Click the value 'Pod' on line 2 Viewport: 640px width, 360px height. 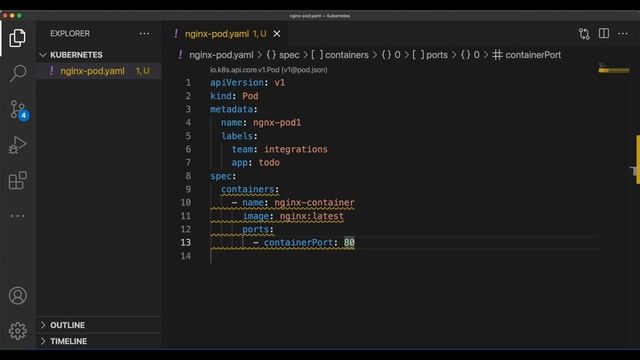click(x=250, y=96)
